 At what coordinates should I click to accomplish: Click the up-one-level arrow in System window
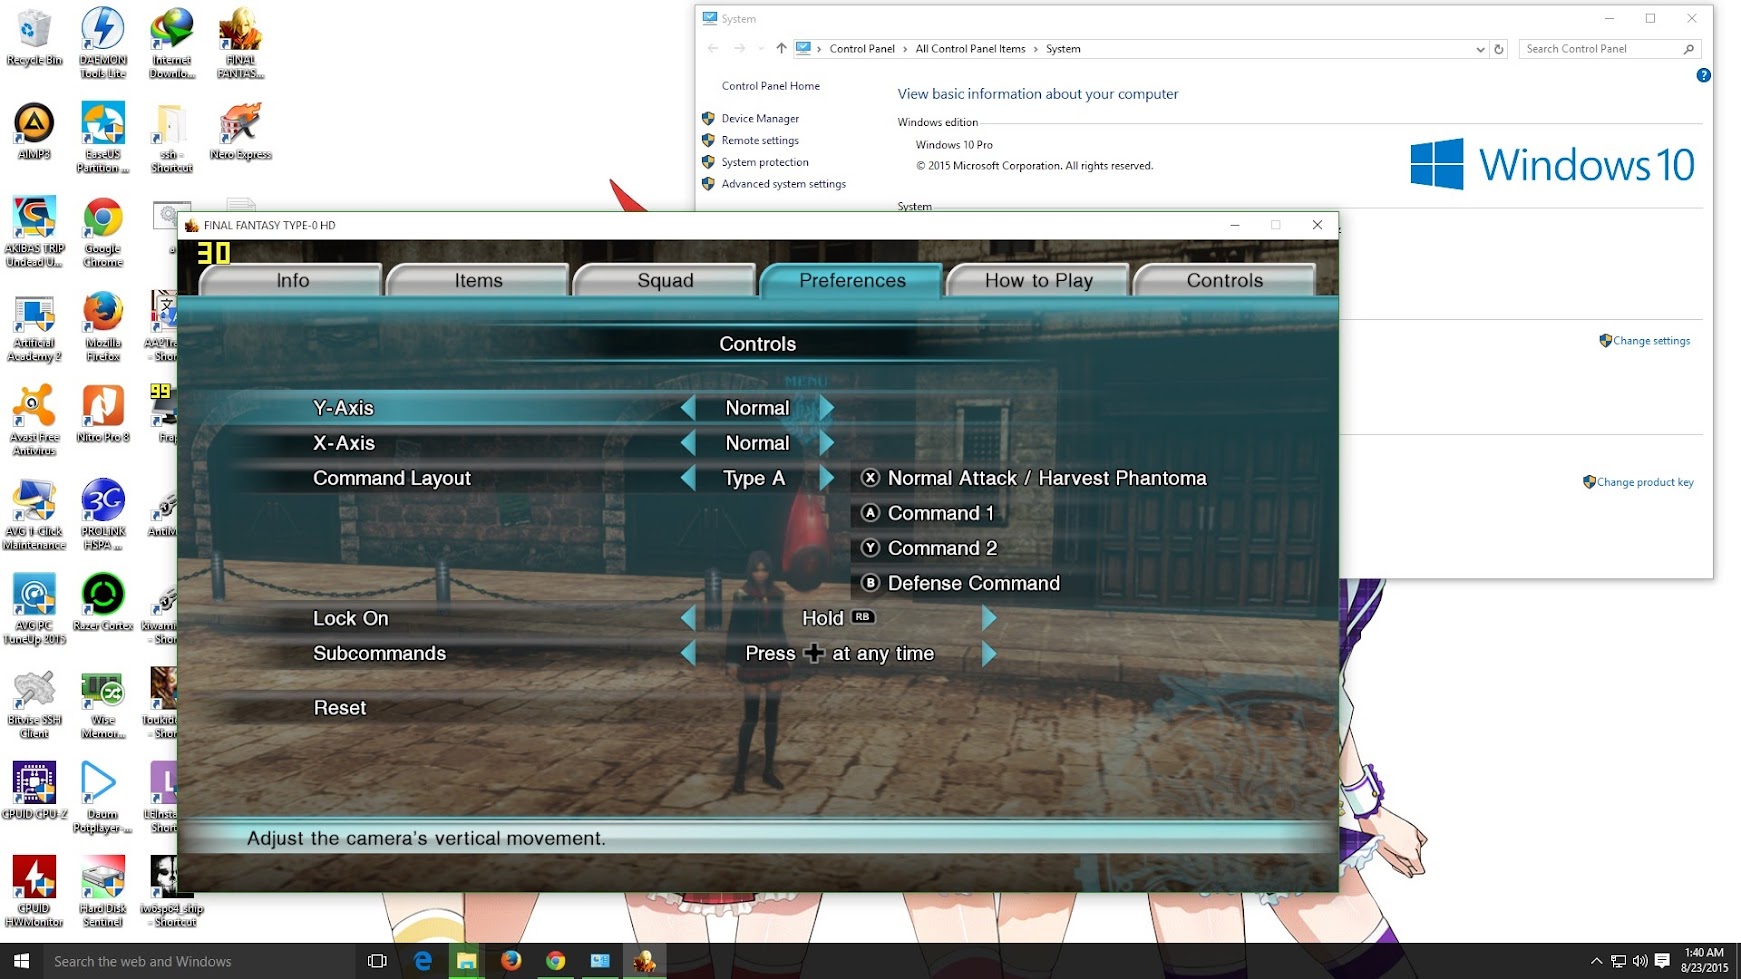pos(781,48)
